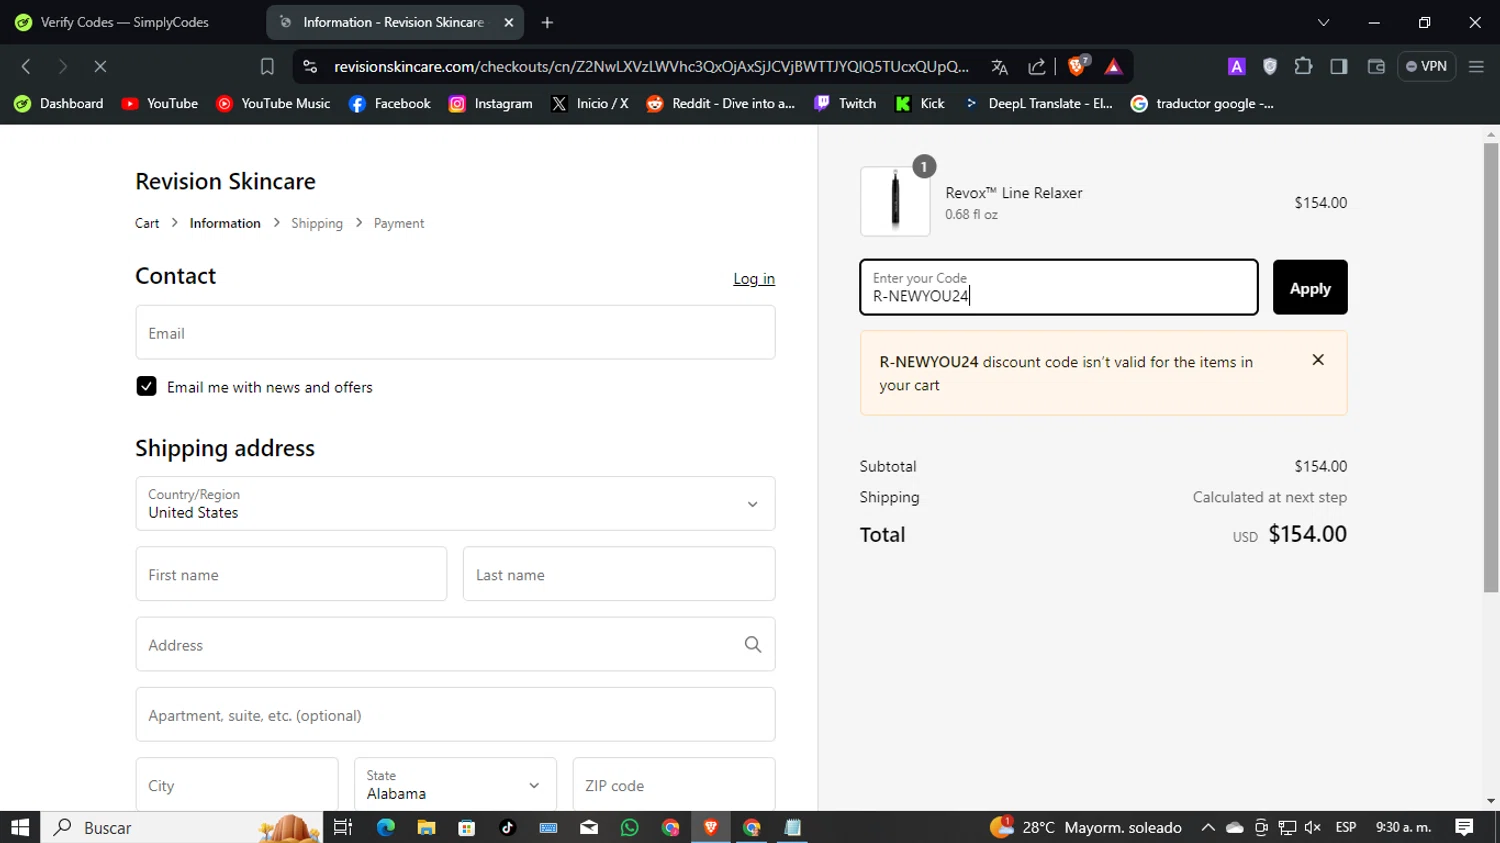1500x843 pixels.
Task: Expand the Country/Region dropdown
Action: click(455, 504)
